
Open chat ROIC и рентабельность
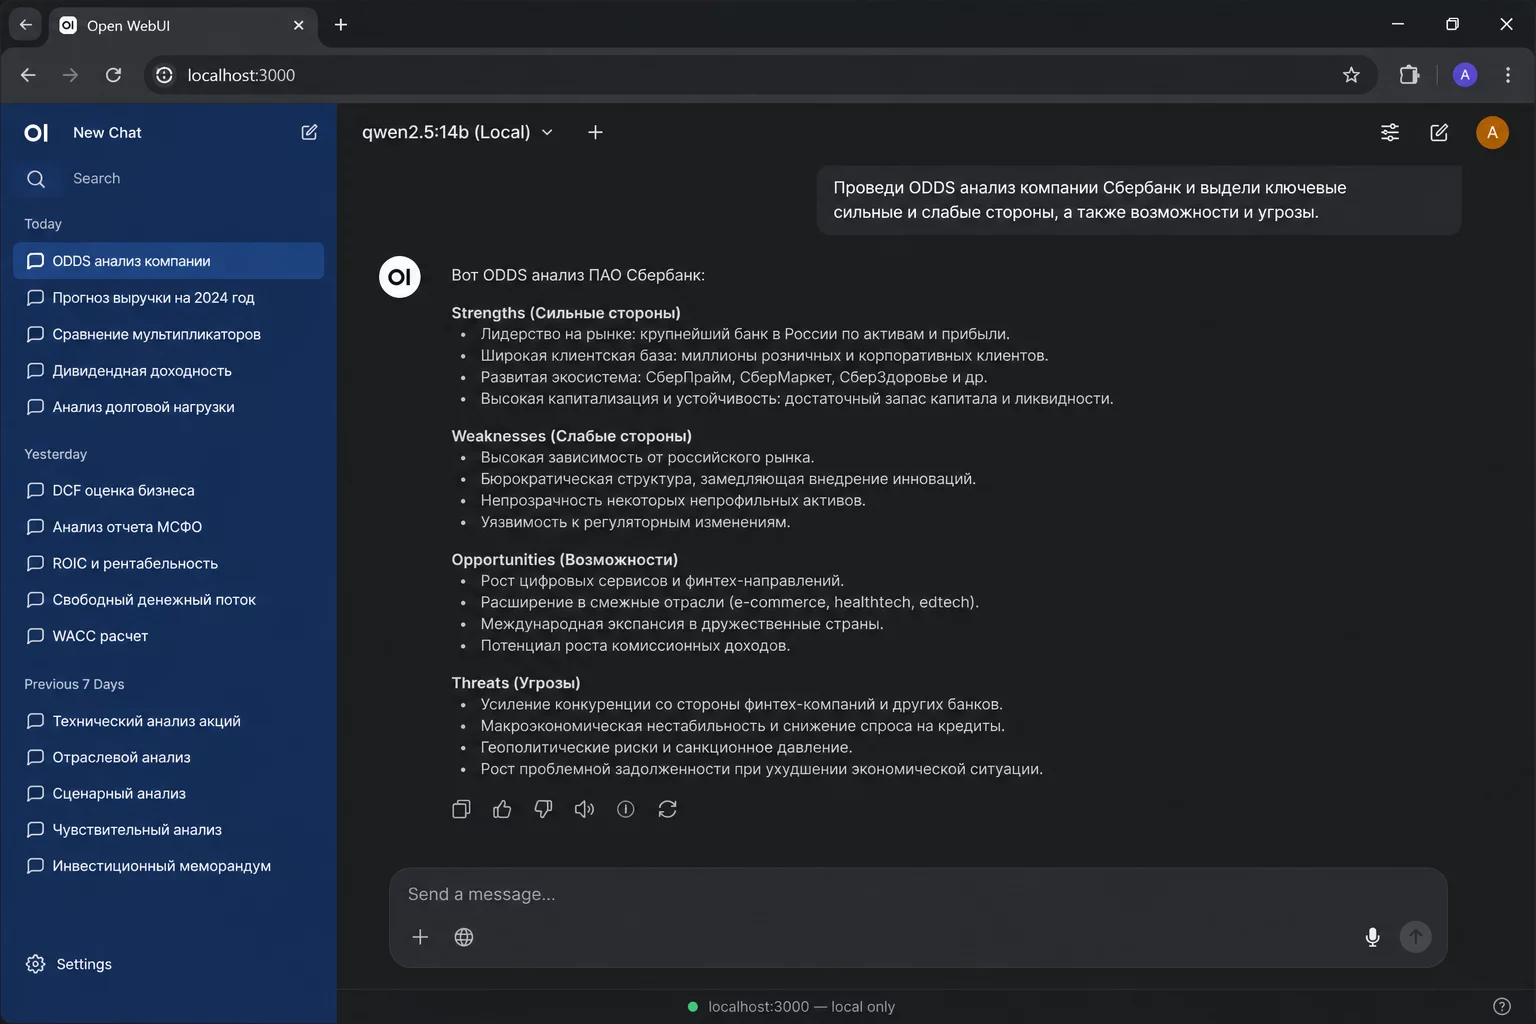(169, 563)
